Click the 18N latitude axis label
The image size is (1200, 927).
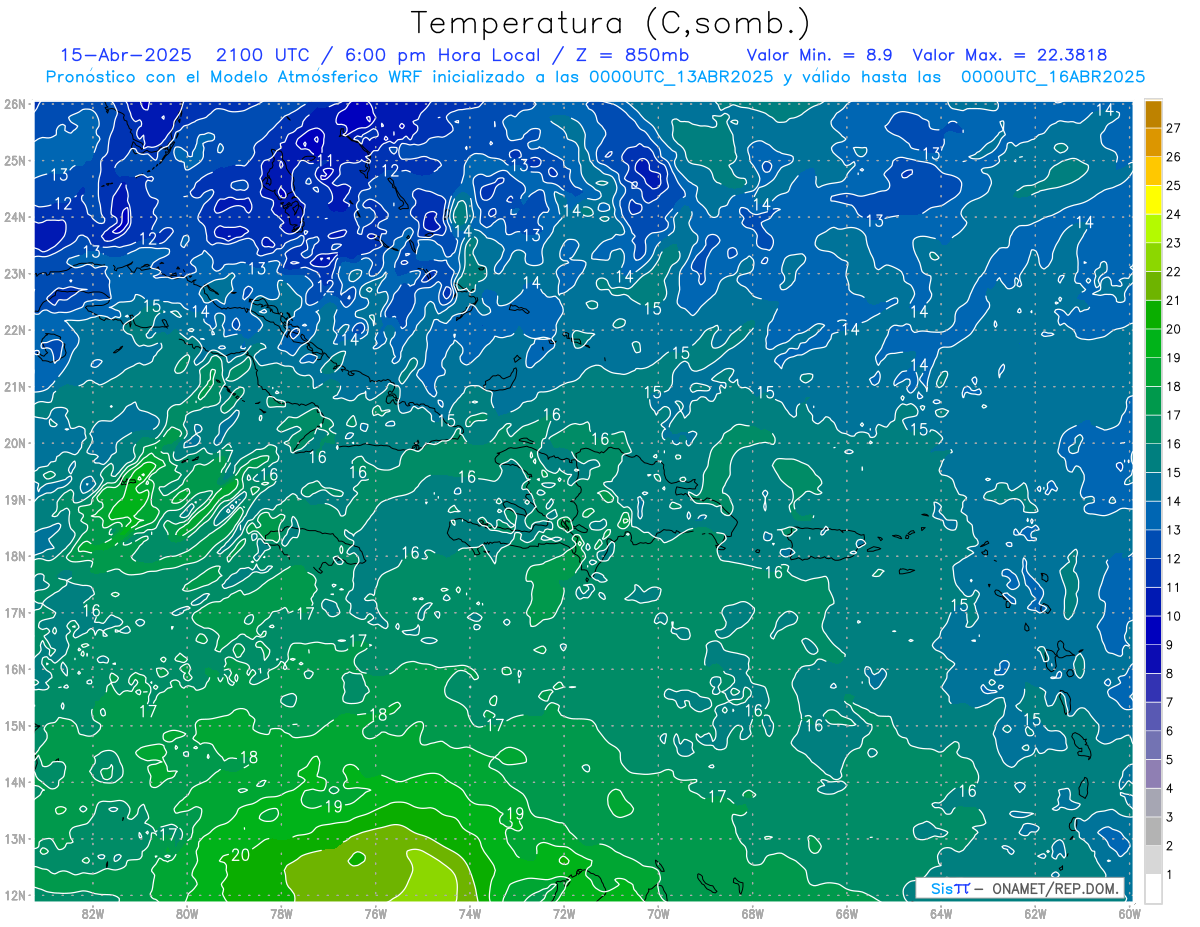[x=14, y=556]
